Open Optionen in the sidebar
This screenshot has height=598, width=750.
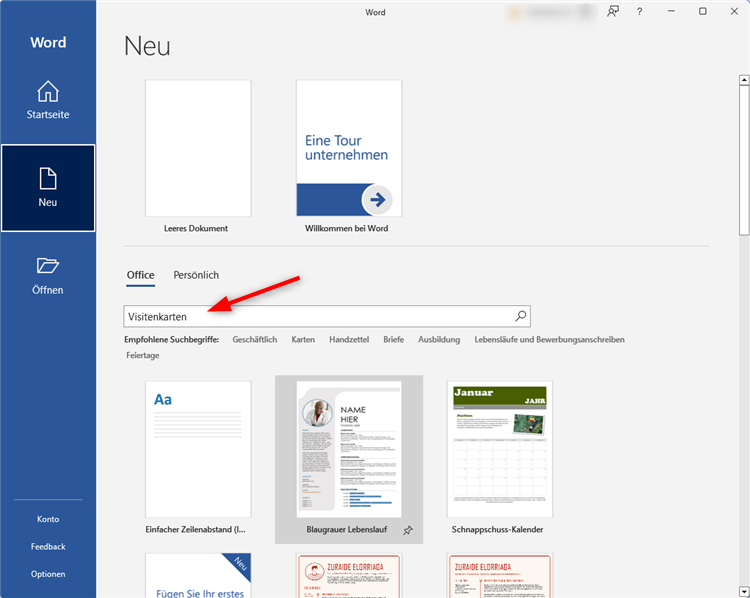[x=48, y=574]
